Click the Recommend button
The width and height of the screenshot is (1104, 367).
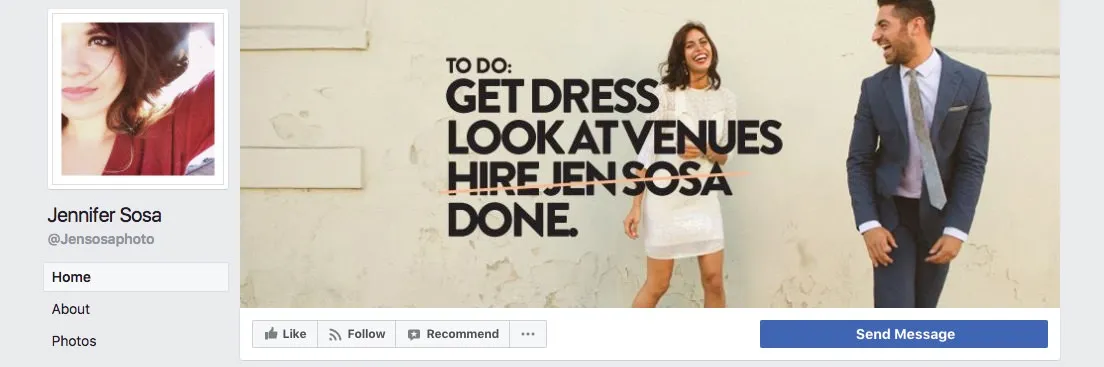(x=453, y=334)
